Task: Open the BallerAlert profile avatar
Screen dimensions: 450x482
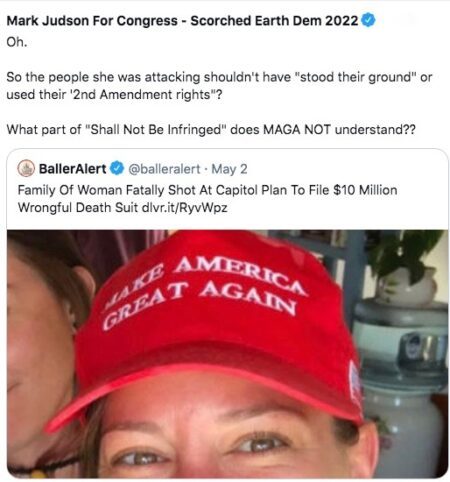Action: [x=26, y=168]
